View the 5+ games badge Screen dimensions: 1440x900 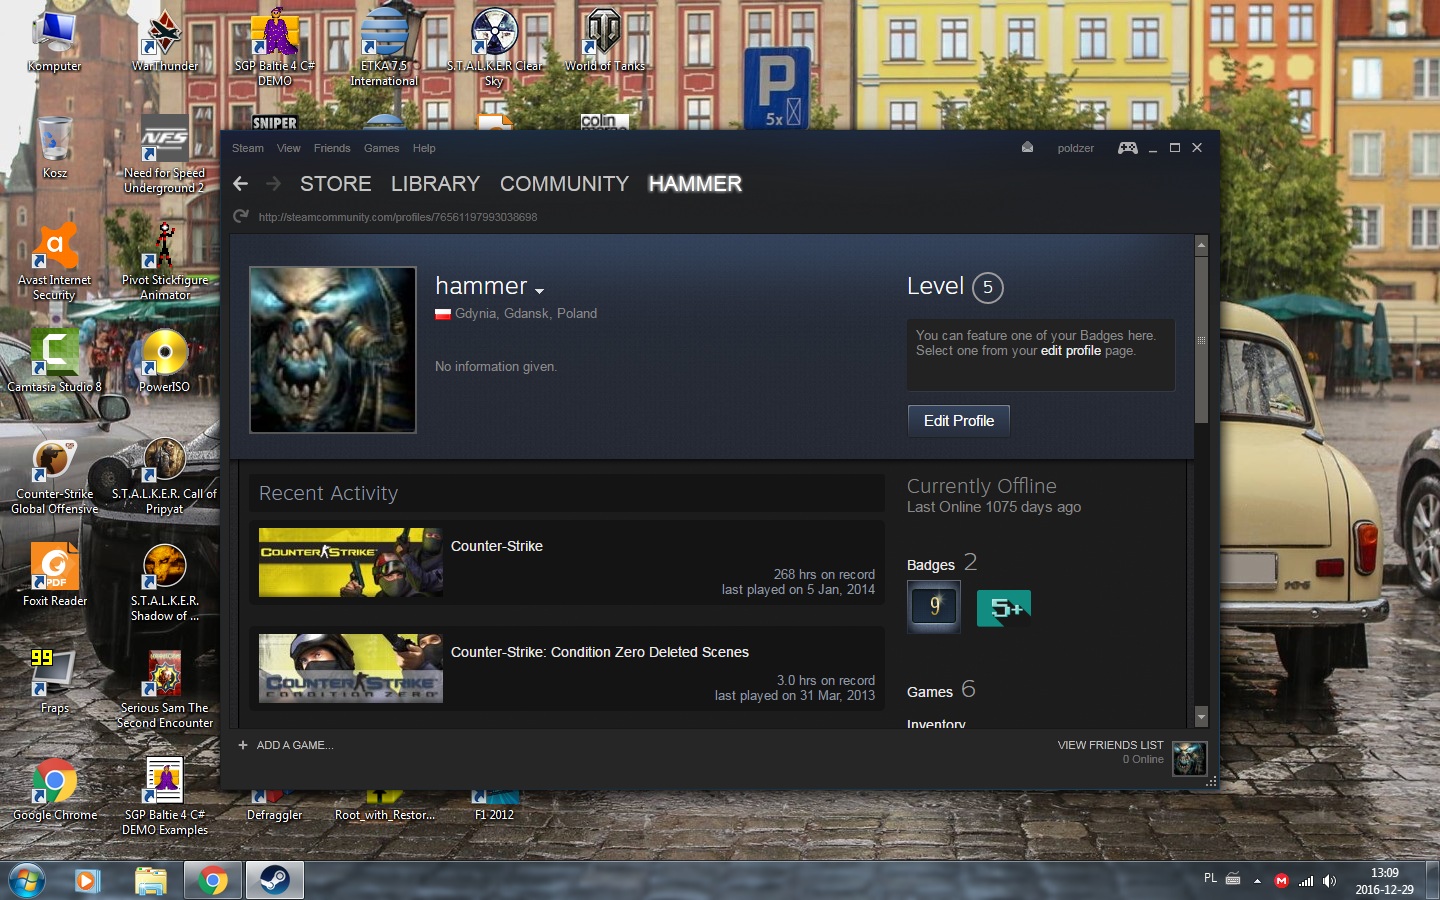pos(1004,607)
